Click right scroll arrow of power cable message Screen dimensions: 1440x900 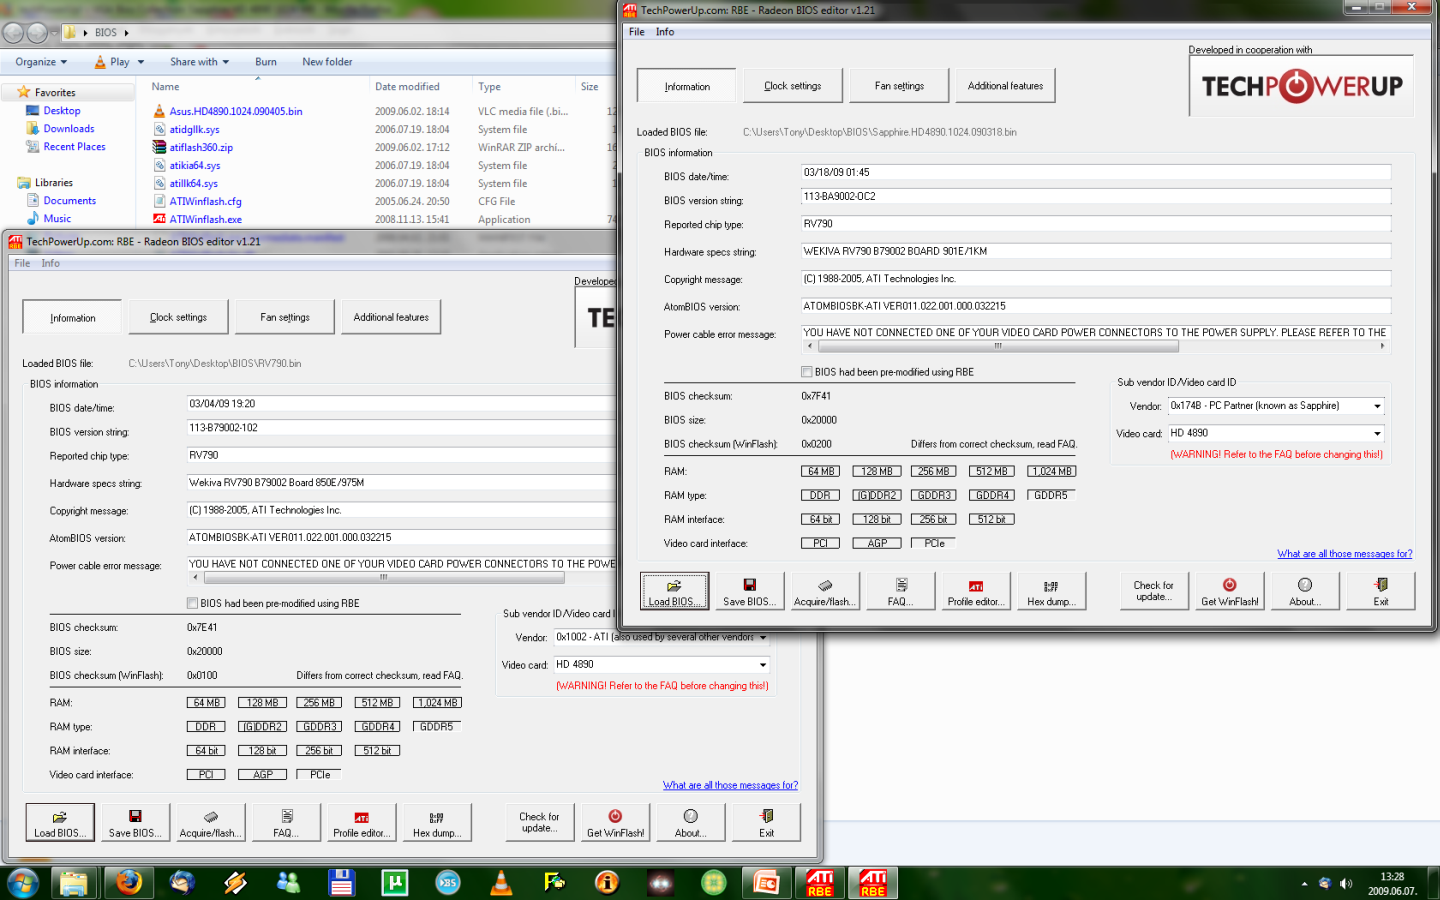1383,346
